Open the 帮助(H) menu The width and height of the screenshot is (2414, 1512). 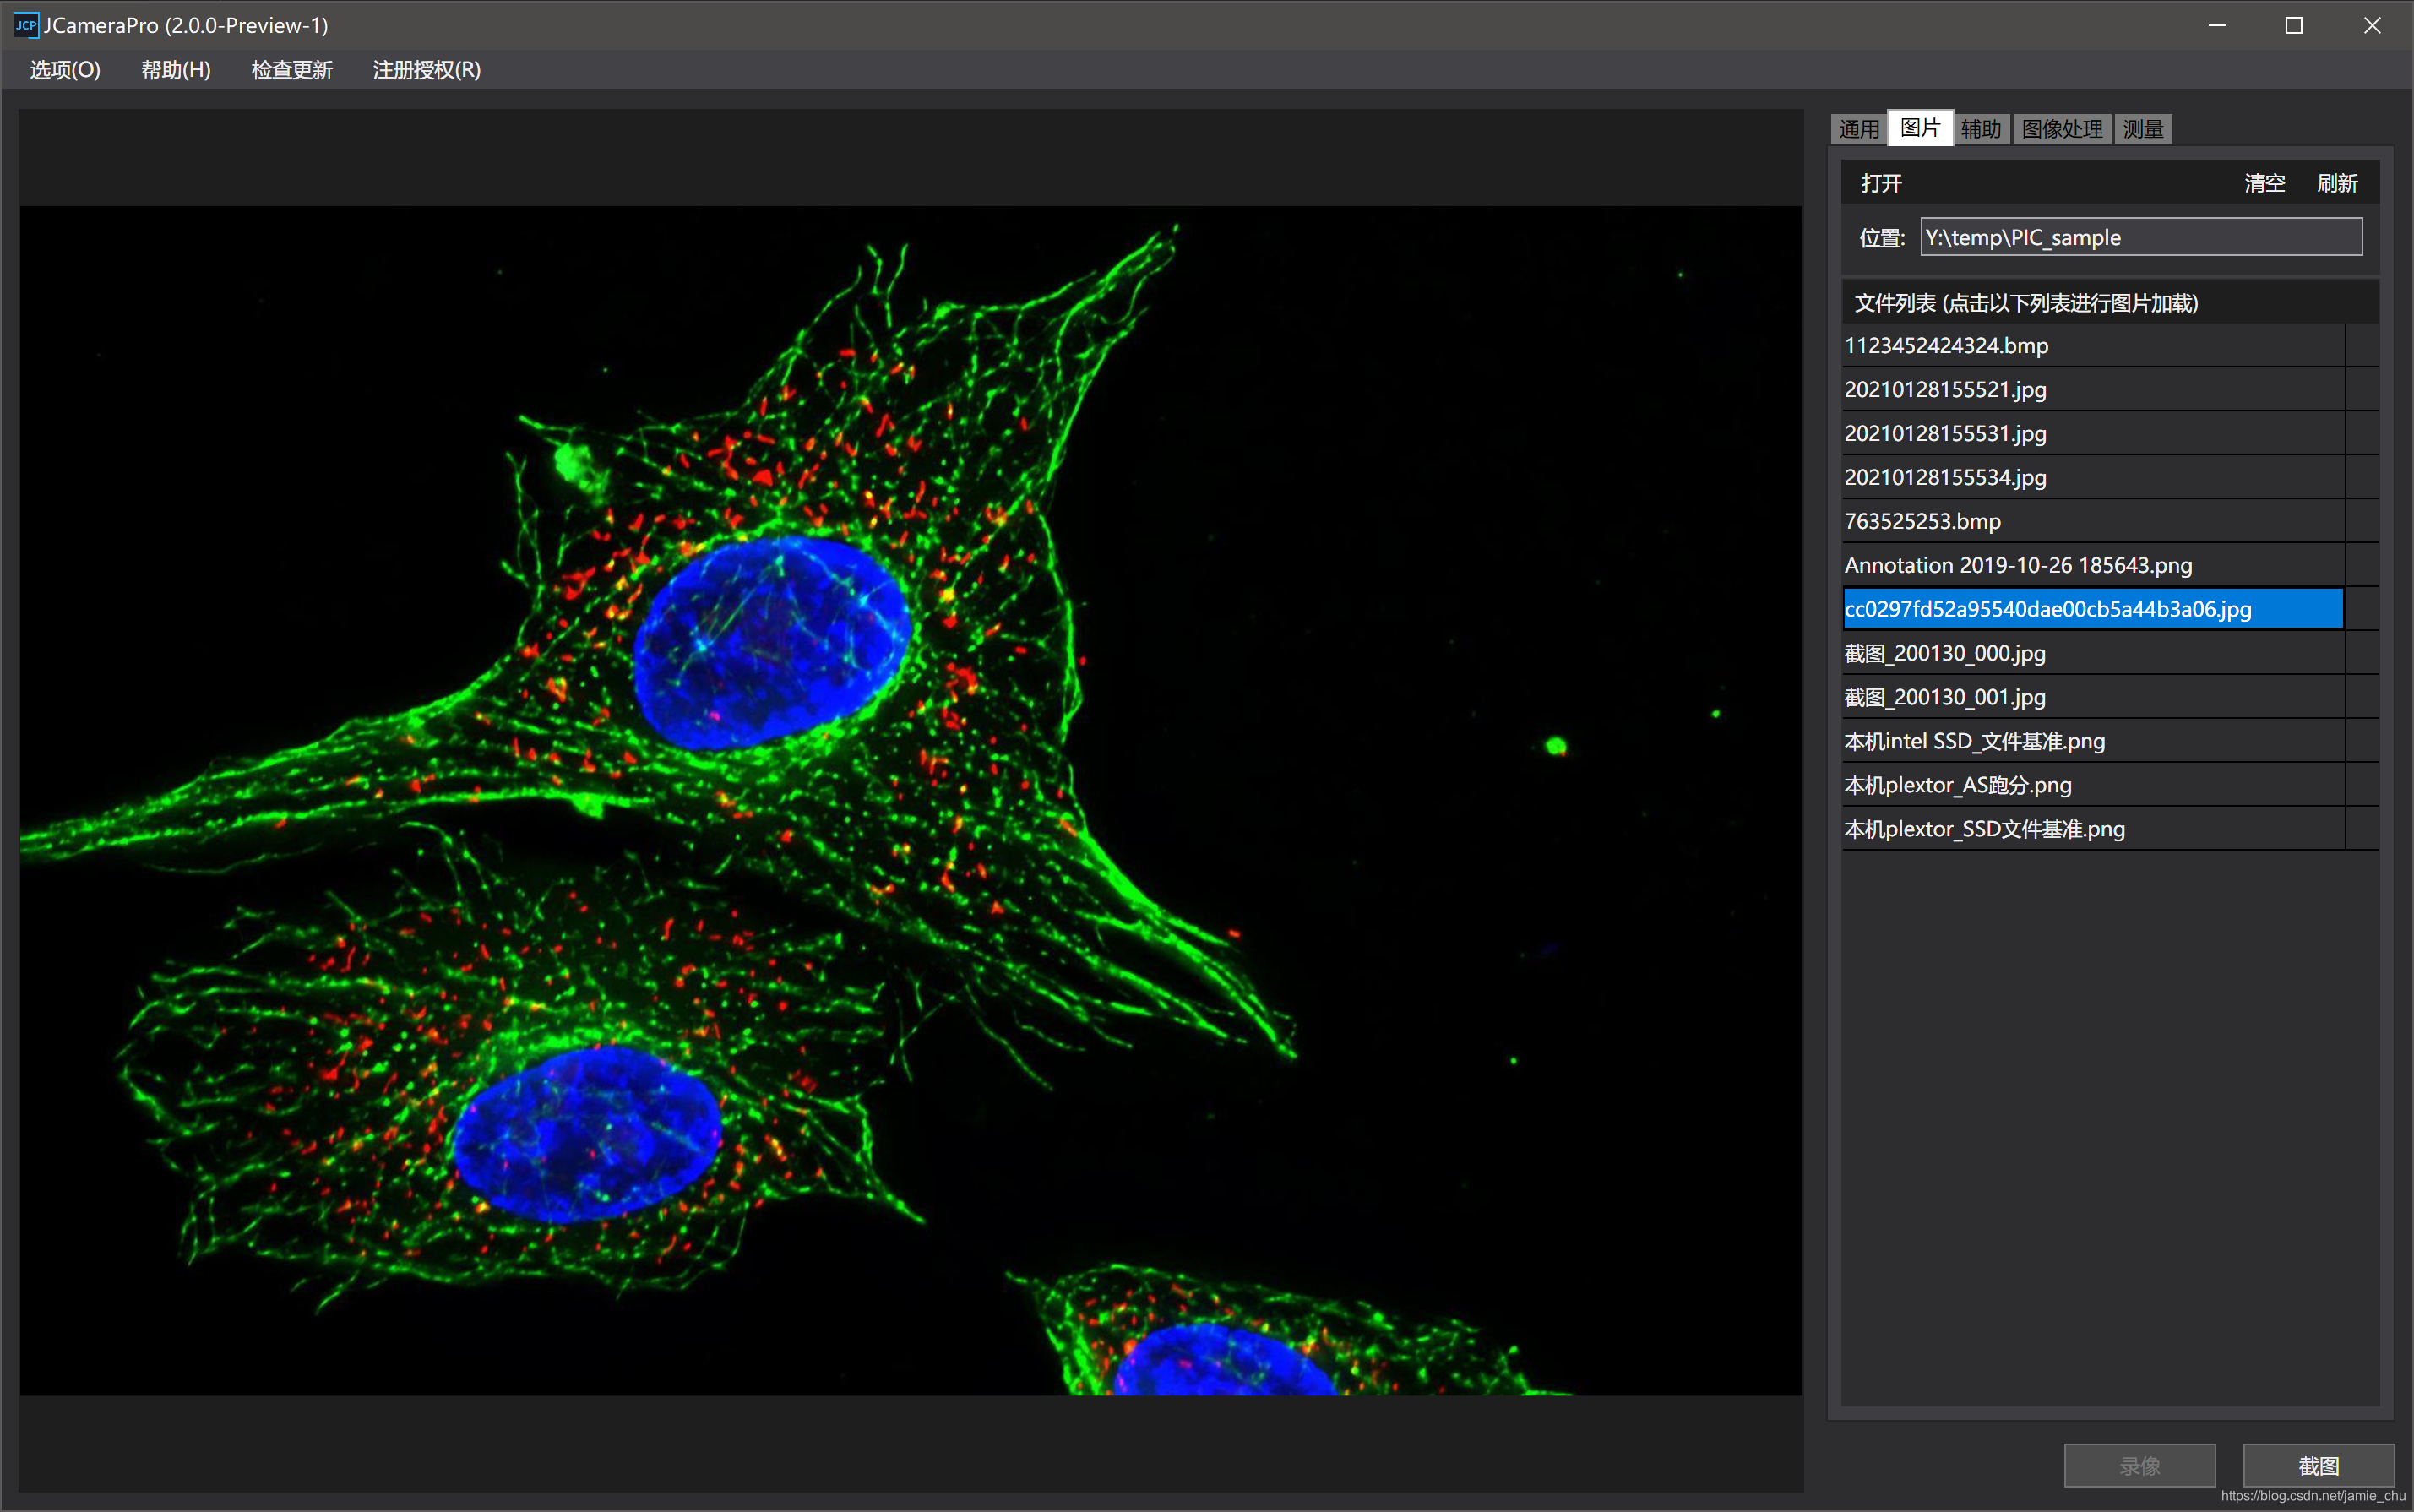tap(175, 70)
